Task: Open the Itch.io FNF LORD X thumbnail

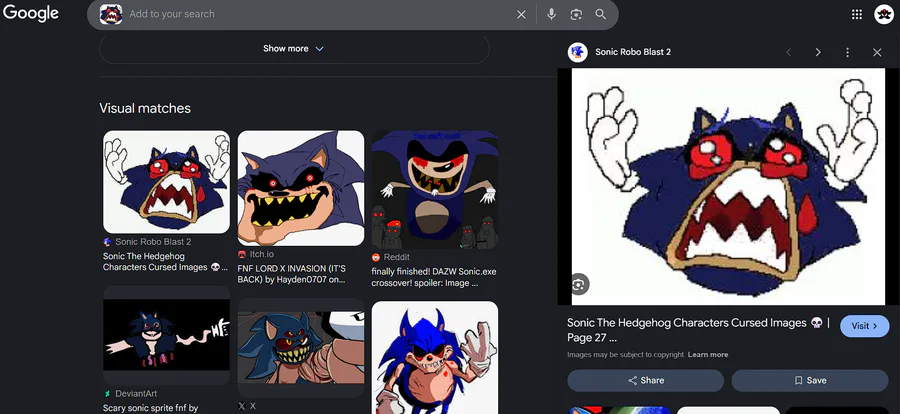Action: (x=301, y=188)
